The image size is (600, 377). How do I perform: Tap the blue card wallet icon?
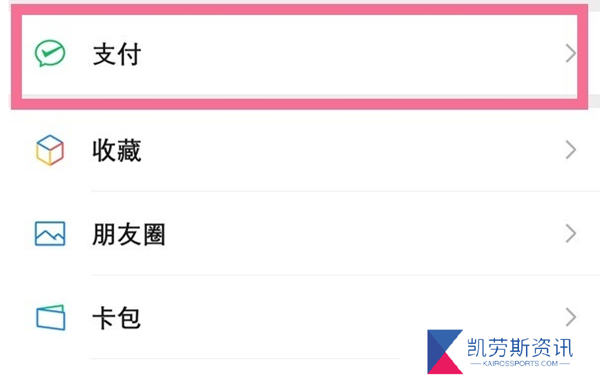(51, 317)
